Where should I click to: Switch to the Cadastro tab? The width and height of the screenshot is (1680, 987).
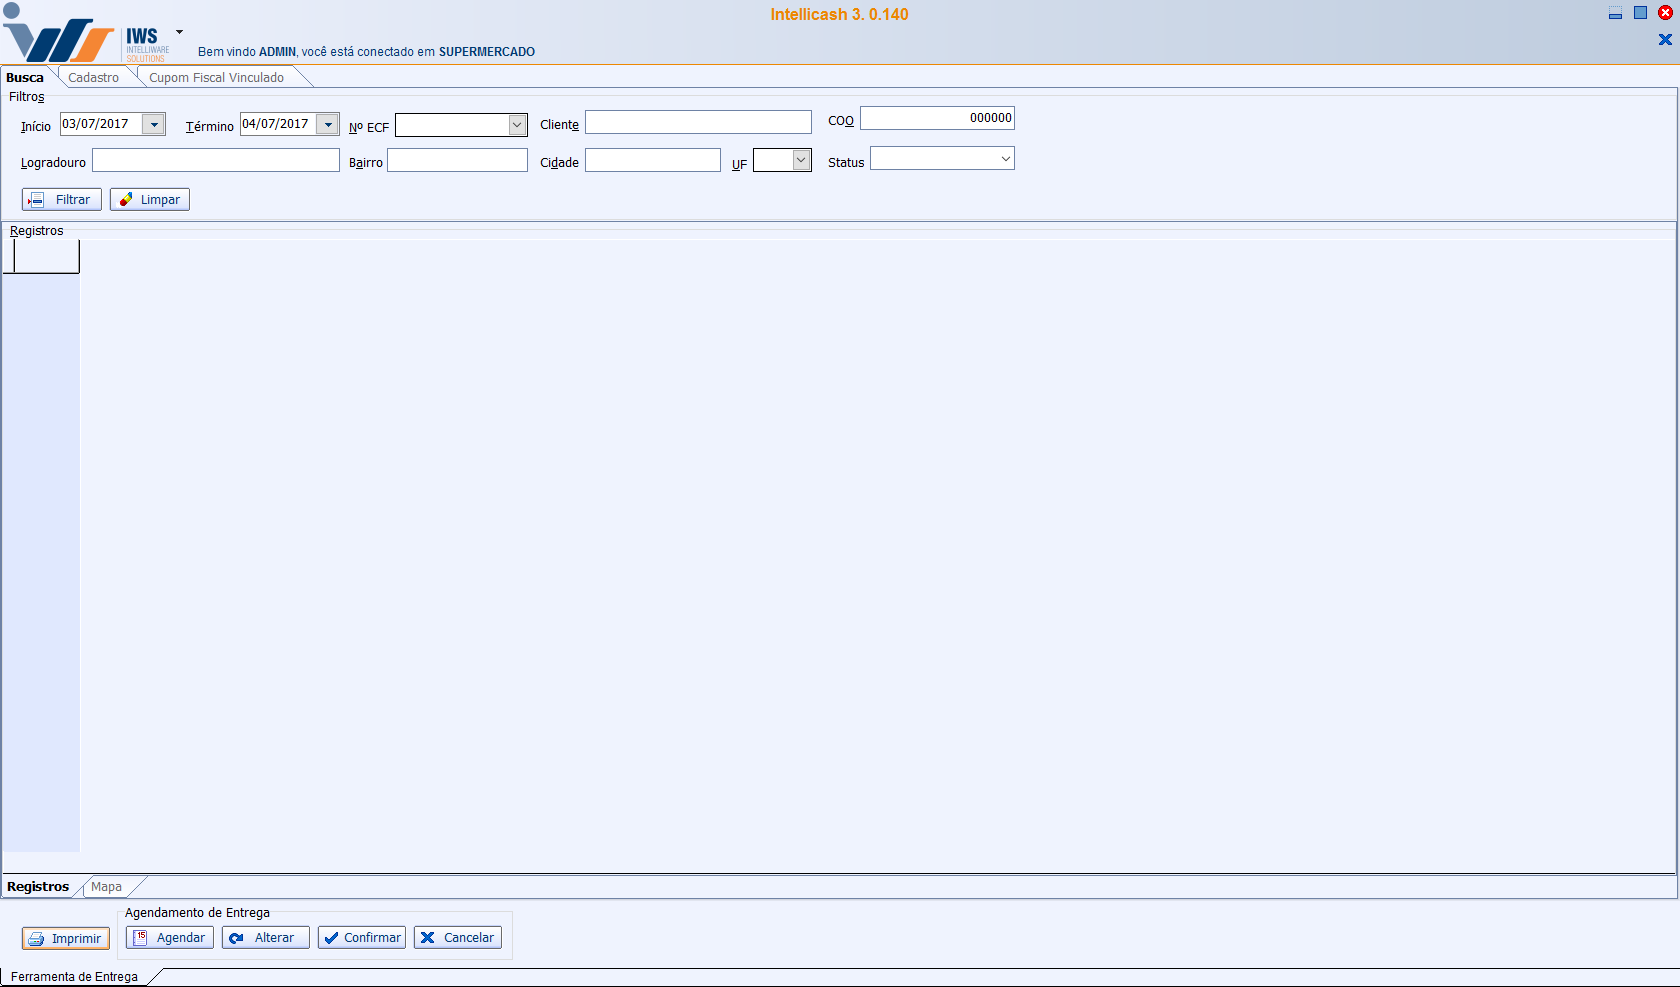tap(93, 78)
